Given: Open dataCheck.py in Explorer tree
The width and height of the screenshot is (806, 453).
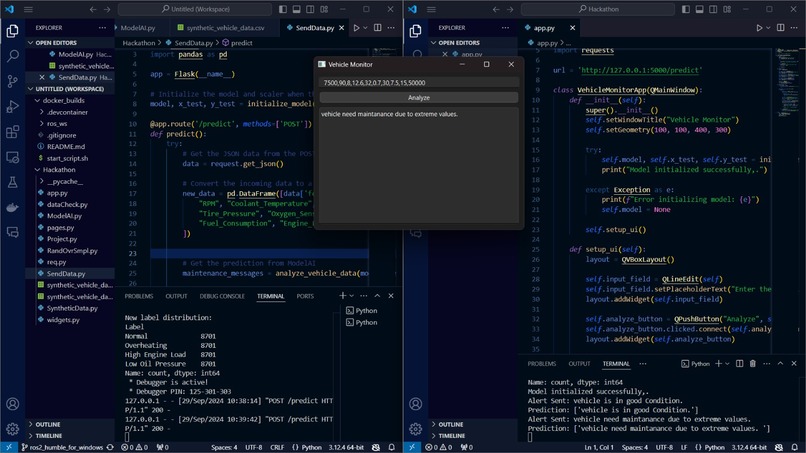Looking at the screenshot, I should click(x=67, y=205).
